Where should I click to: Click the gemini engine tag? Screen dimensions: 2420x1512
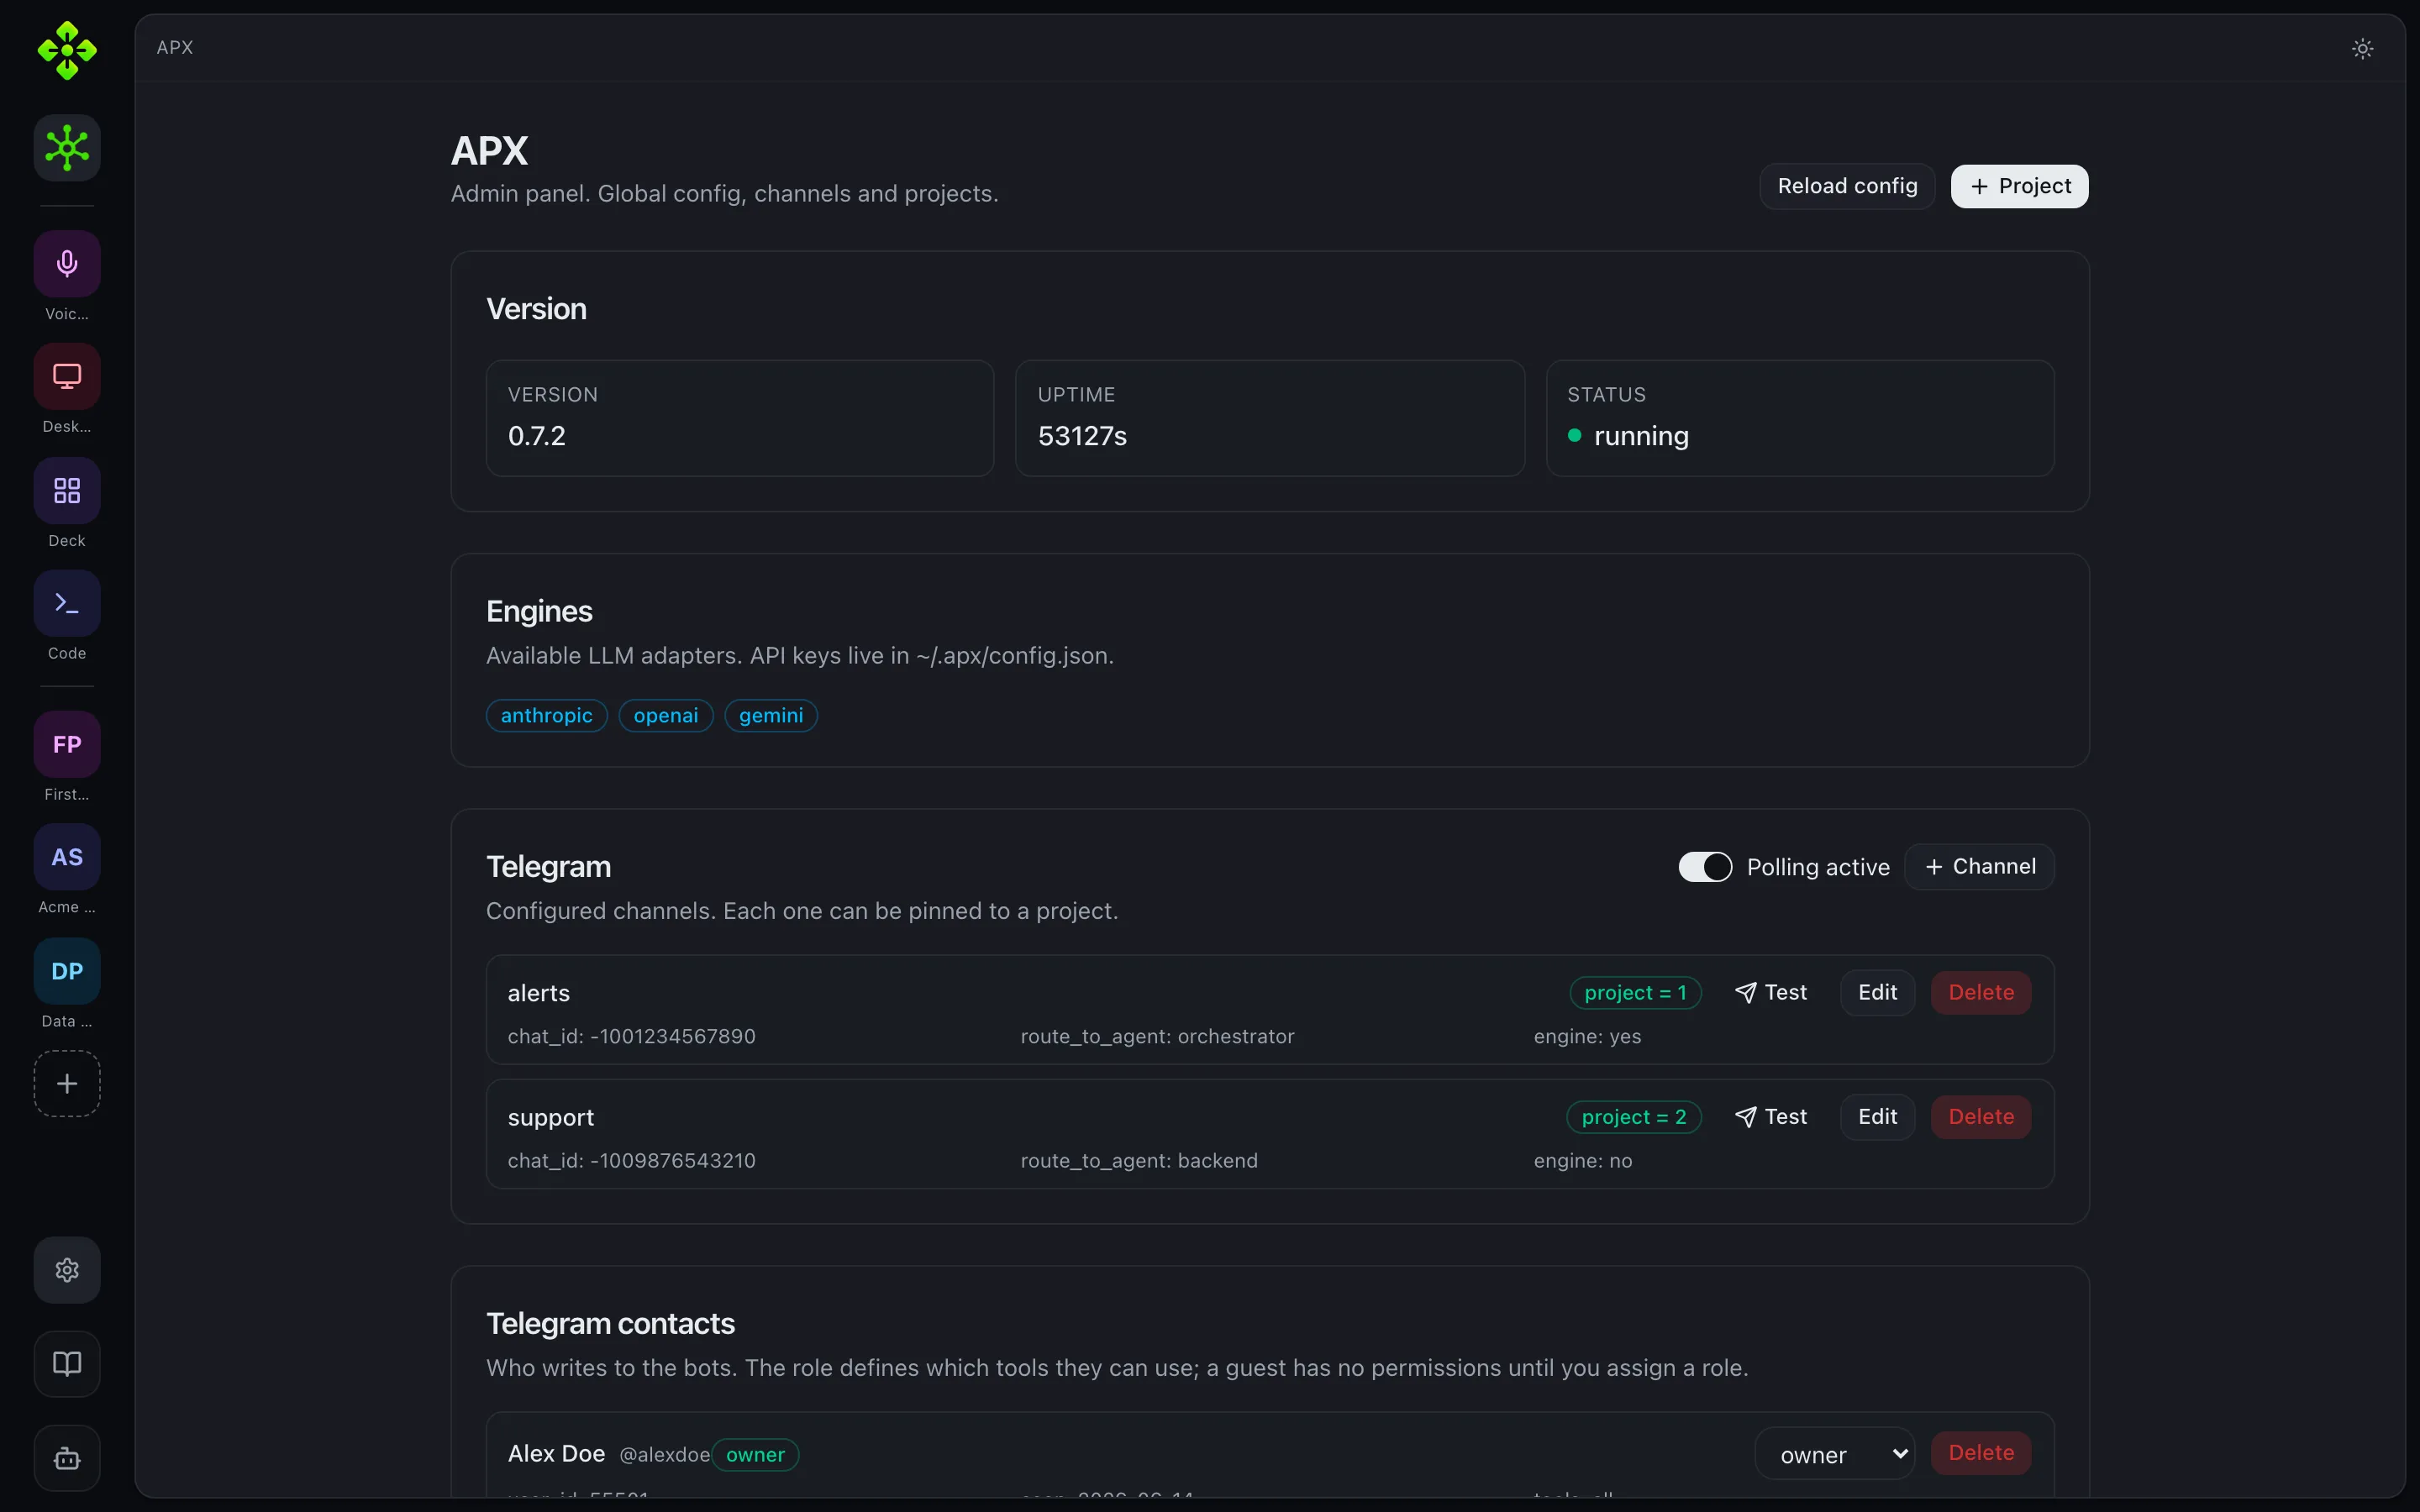coord(771,715)
